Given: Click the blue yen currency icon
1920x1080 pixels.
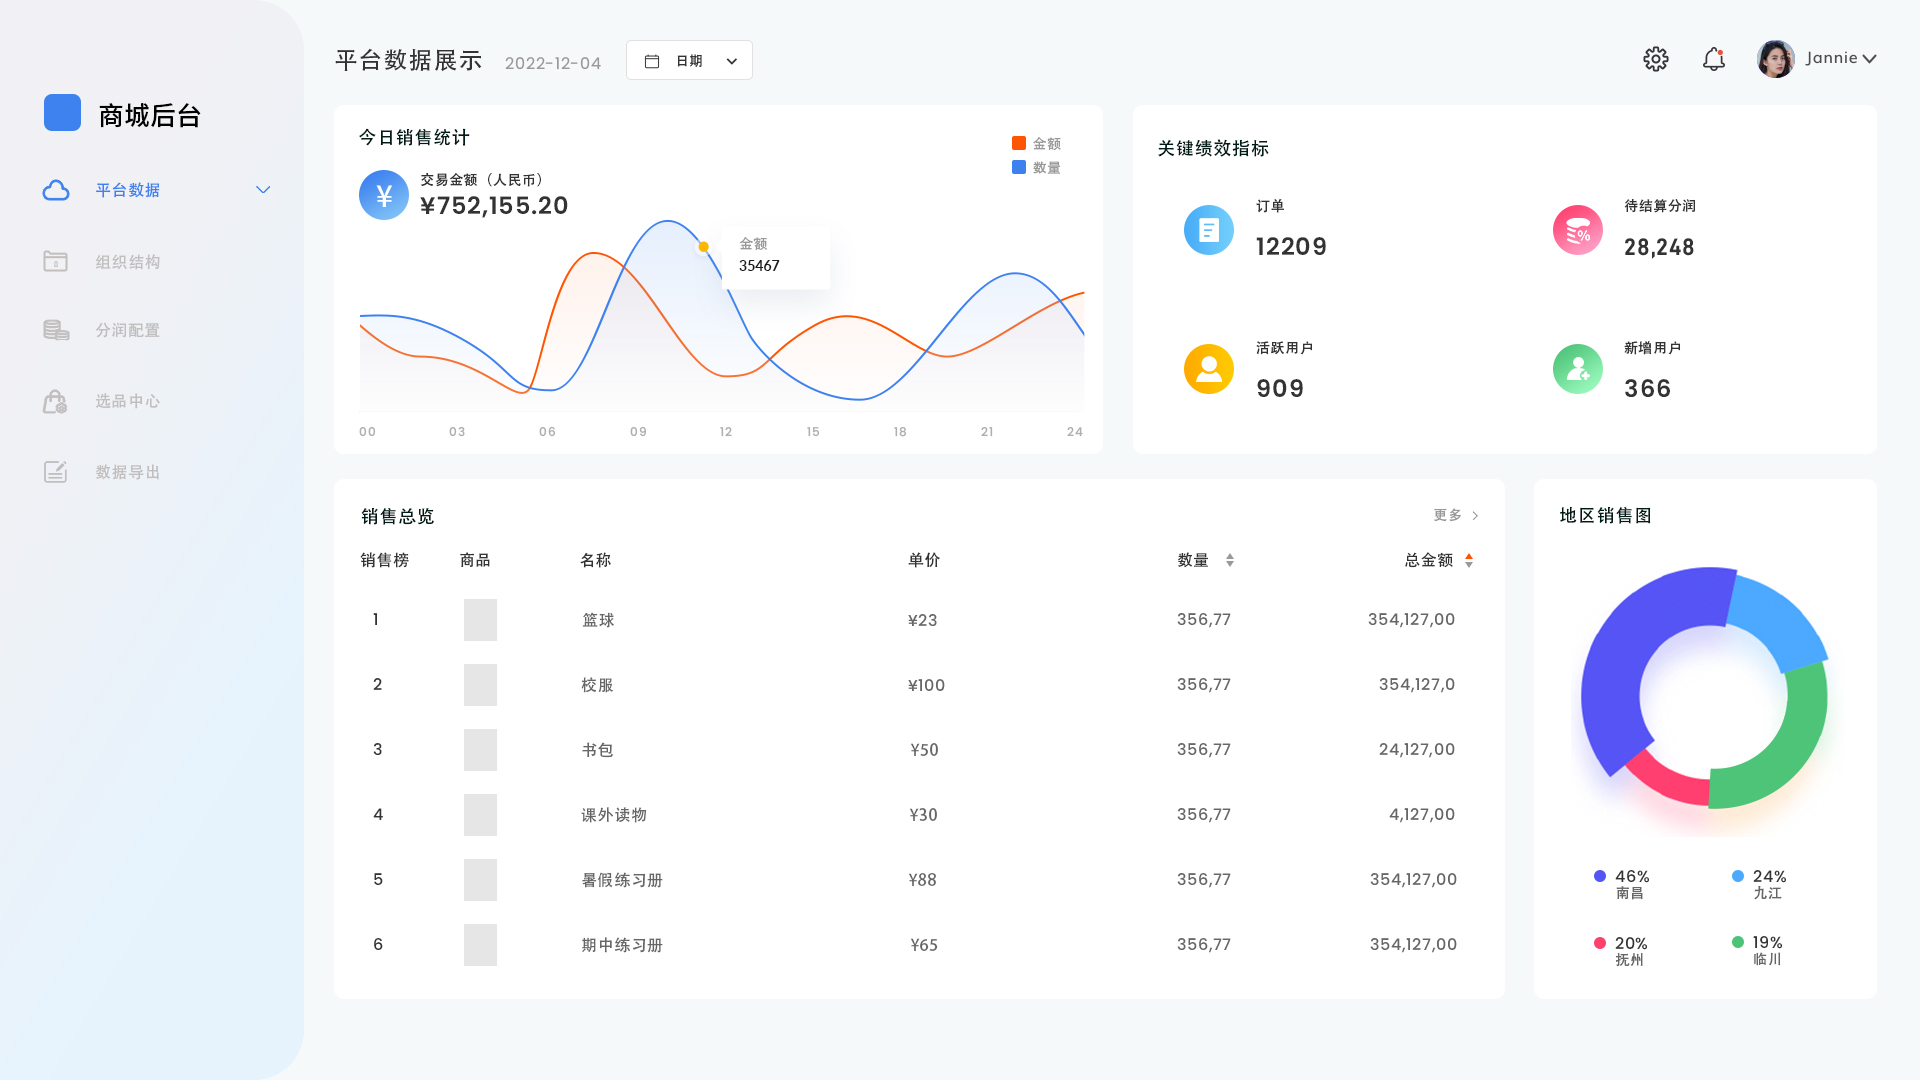Looking at the screenshot, I should [x=384, y=195].
